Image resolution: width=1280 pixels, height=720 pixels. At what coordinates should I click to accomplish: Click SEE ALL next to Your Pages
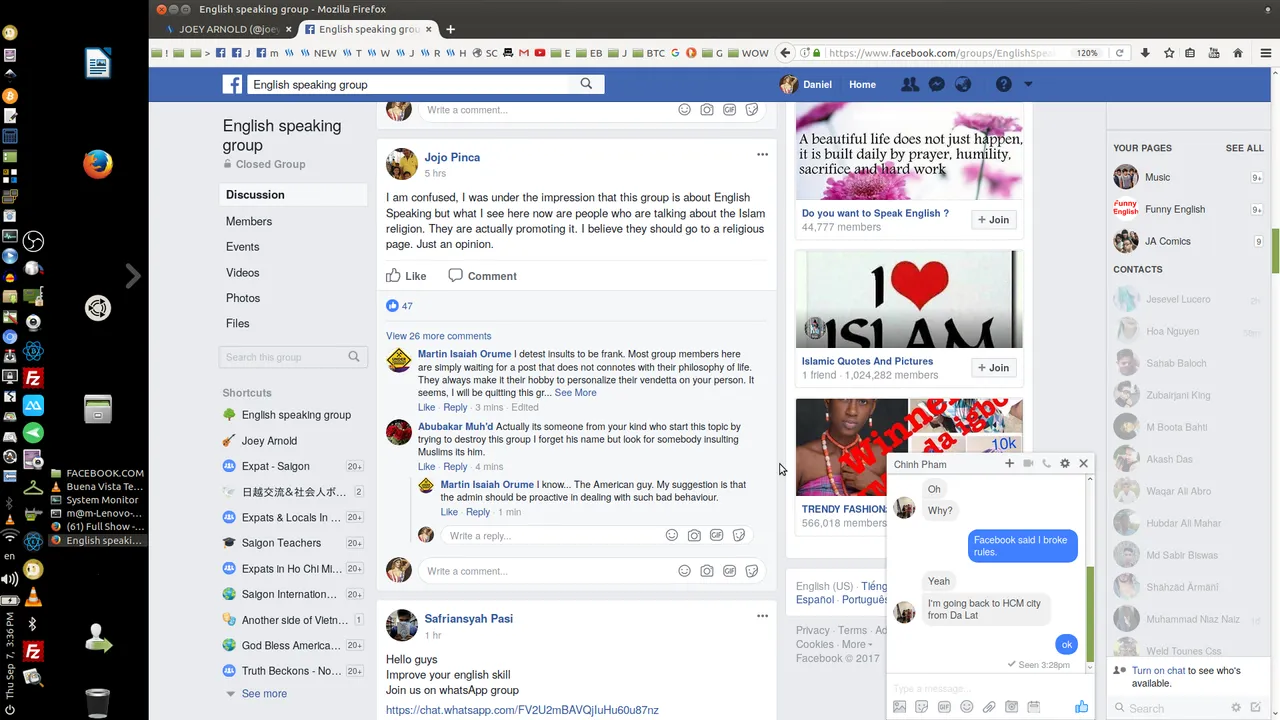[1244, 148]
